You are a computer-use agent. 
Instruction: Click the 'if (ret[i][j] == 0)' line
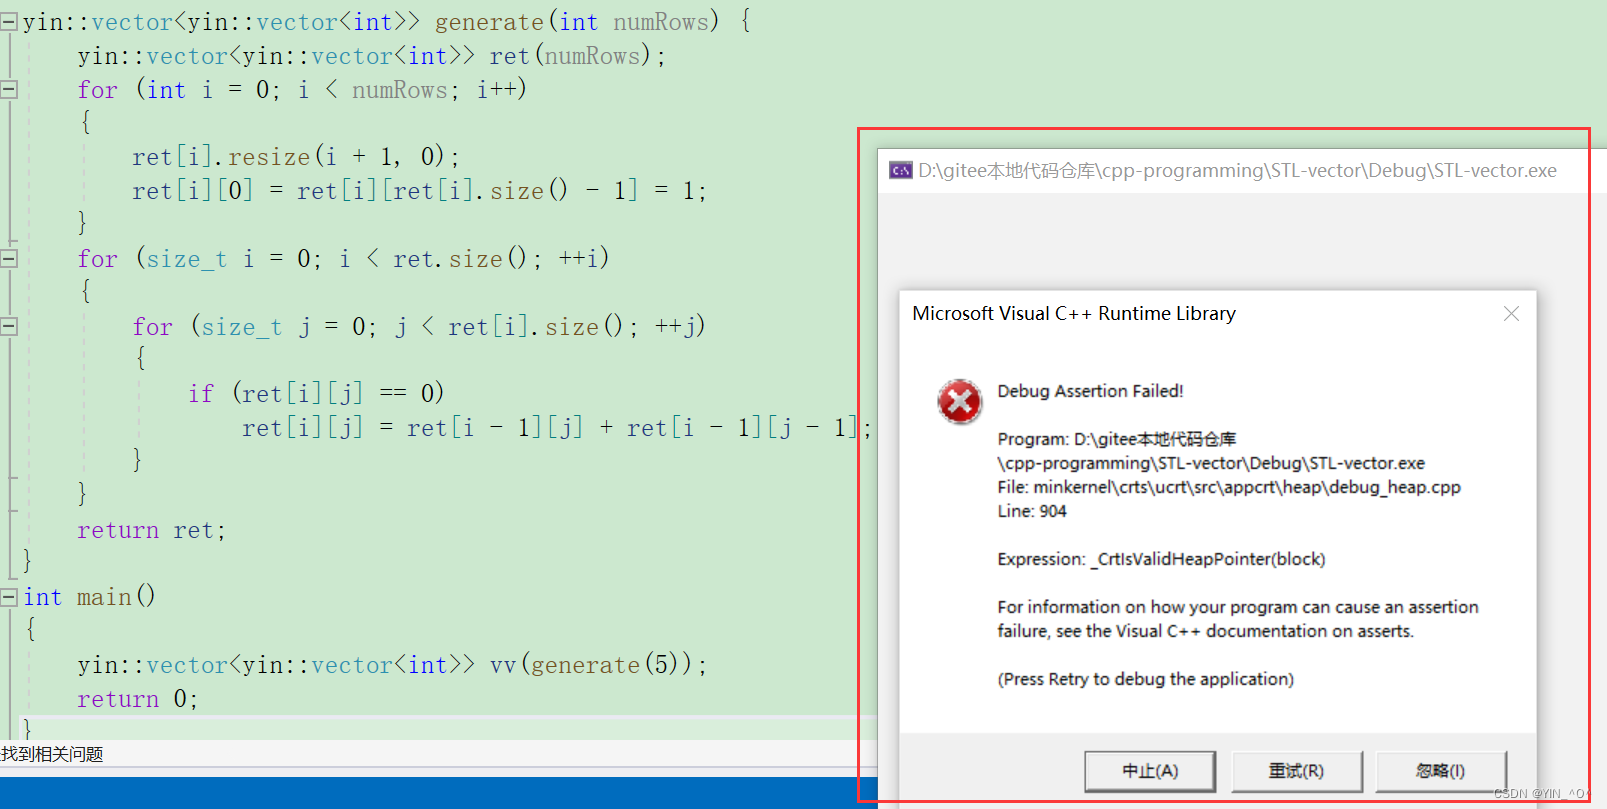point(316,393)
